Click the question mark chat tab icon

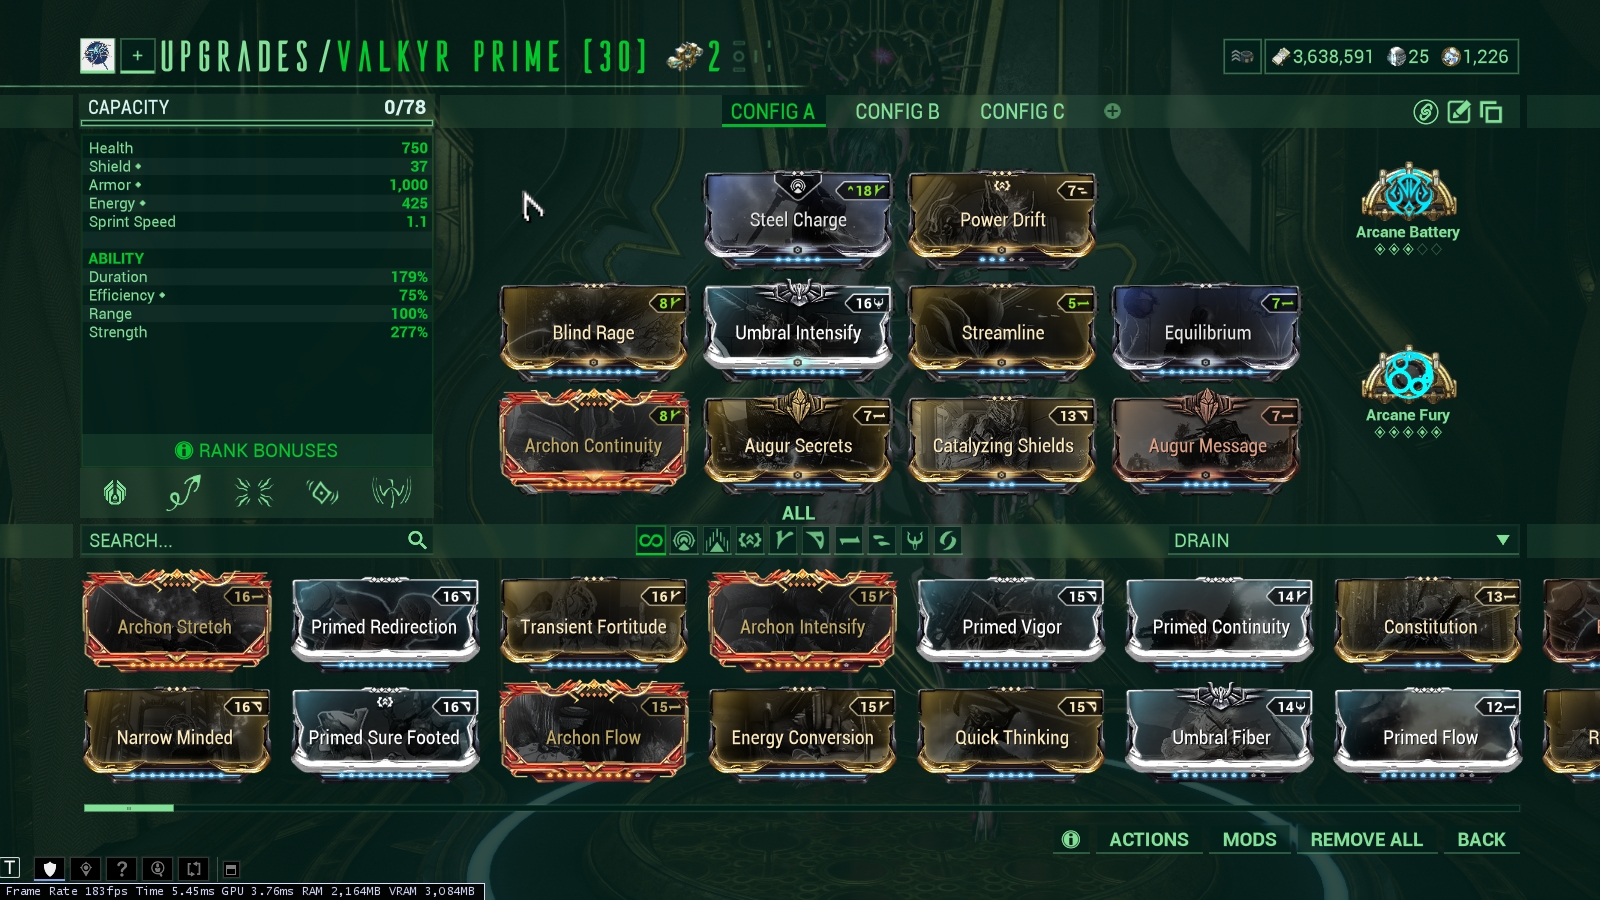(121, 869)
